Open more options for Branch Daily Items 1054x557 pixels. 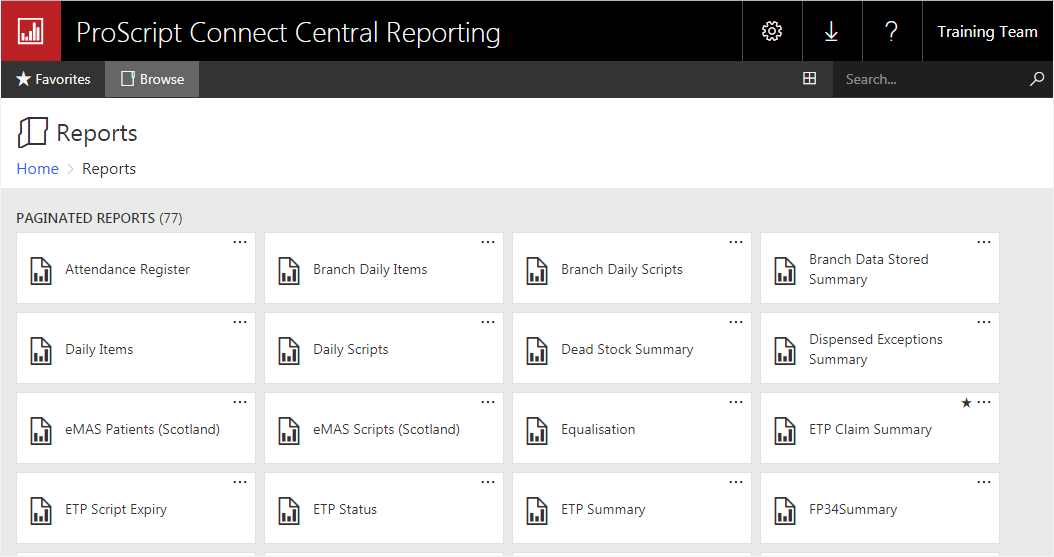[x=488, y=242]
